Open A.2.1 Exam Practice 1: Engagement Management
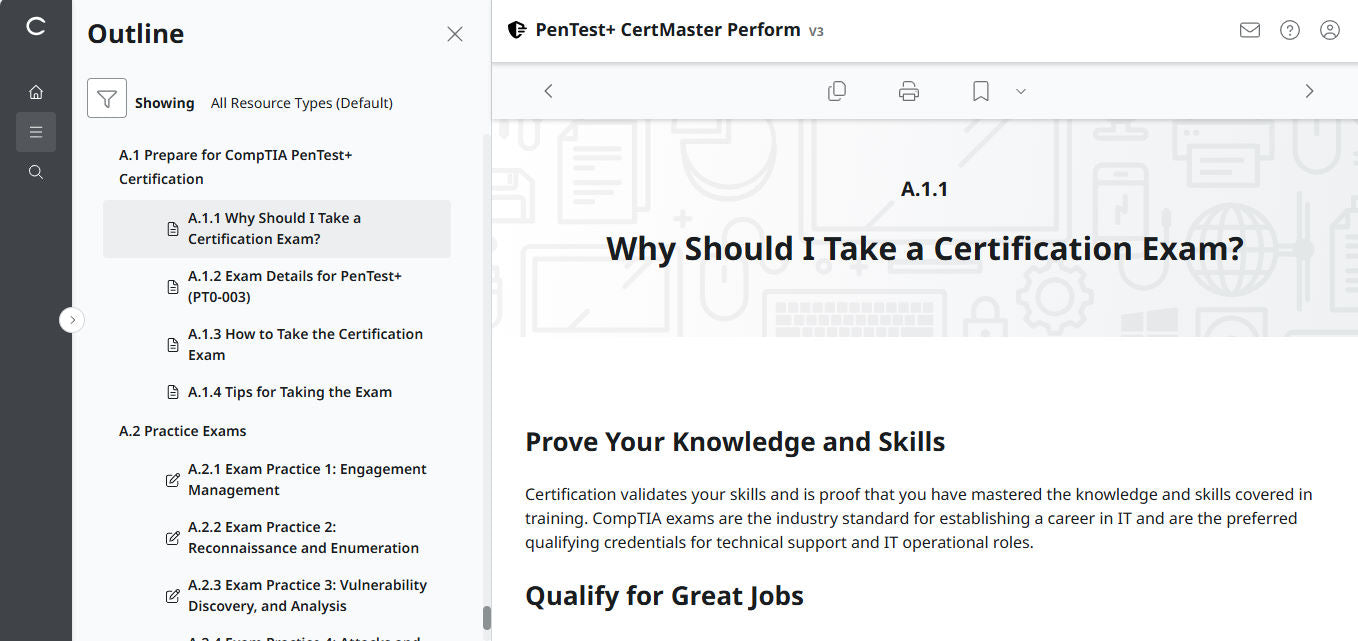The height and width of the screenshot is (641, 1358). (x=307, y=478)
